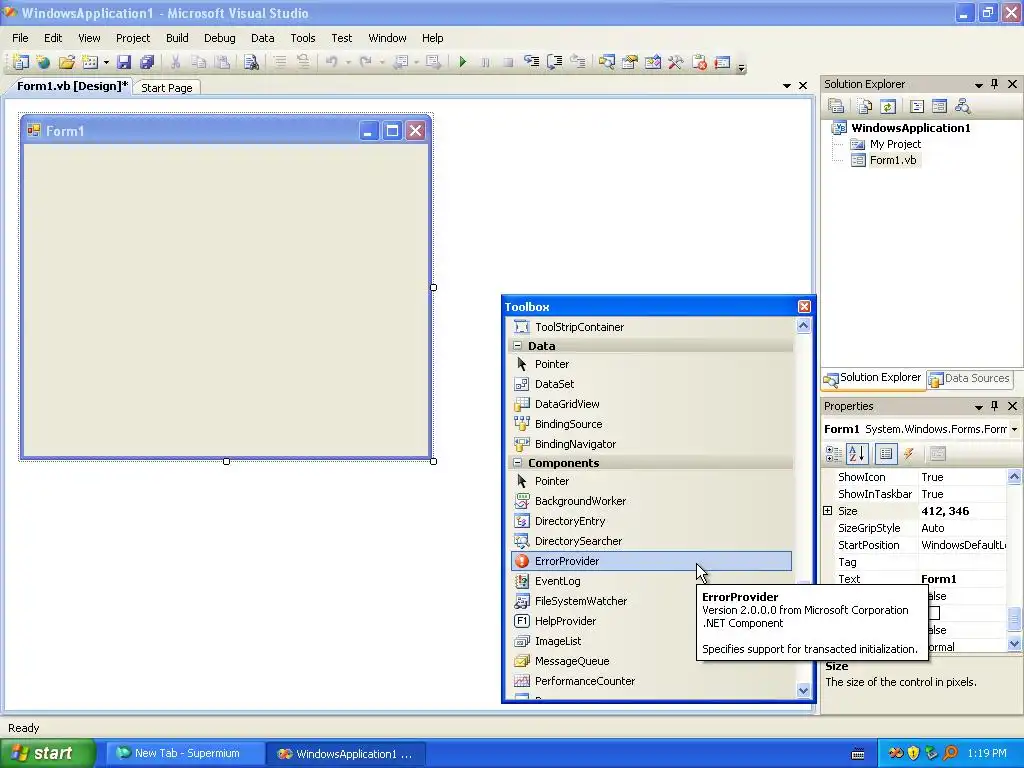This screenshot has height=768, width=1024.
Task: Open Solution Explorer from the main toolbar icon
Action: (x=607, y=62)
